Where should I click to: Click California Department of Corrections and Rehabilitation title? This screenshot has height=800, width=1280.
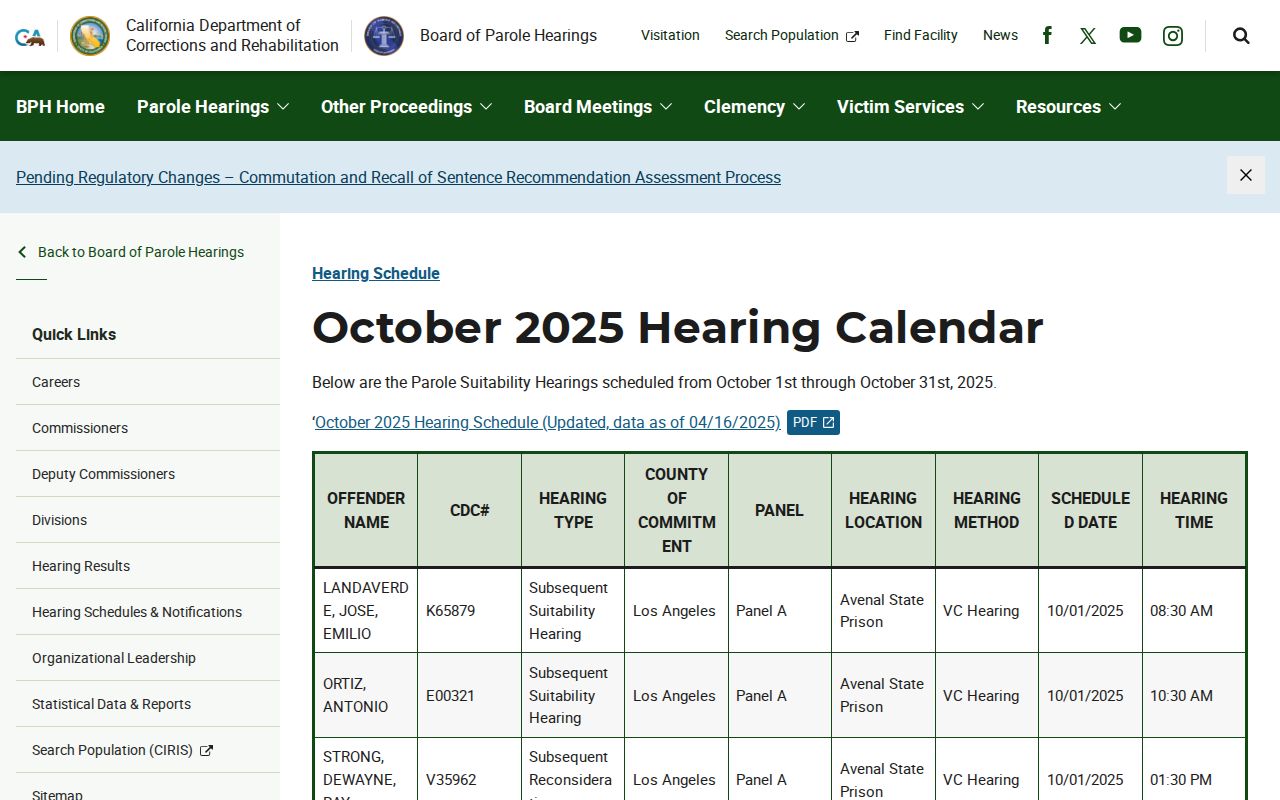click(x=232, y=36)
